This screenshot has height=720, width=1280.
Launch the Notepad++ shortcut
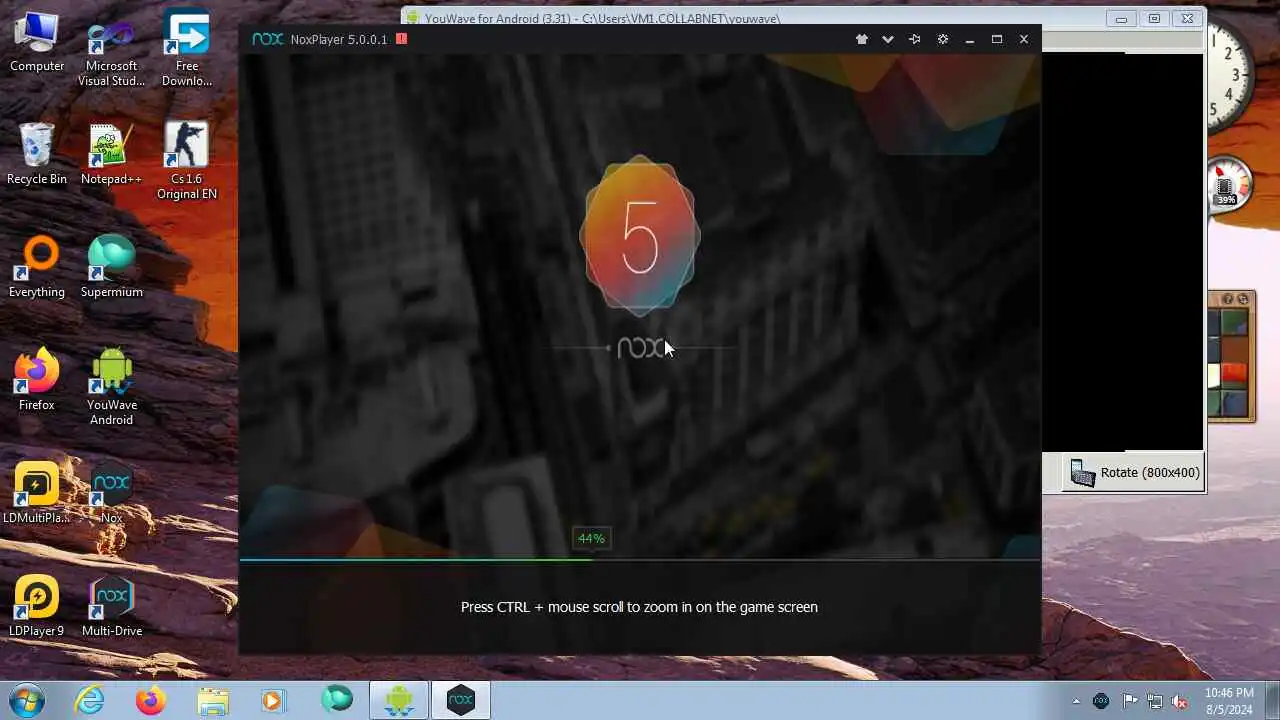tap(112, 154)
